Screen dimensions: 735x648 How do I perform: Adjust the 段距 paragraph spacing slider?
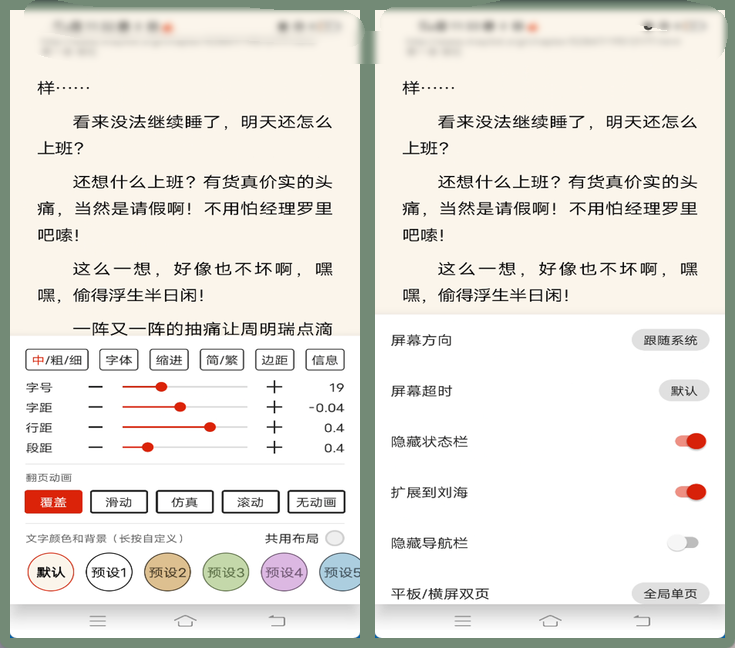coord(185,448)
